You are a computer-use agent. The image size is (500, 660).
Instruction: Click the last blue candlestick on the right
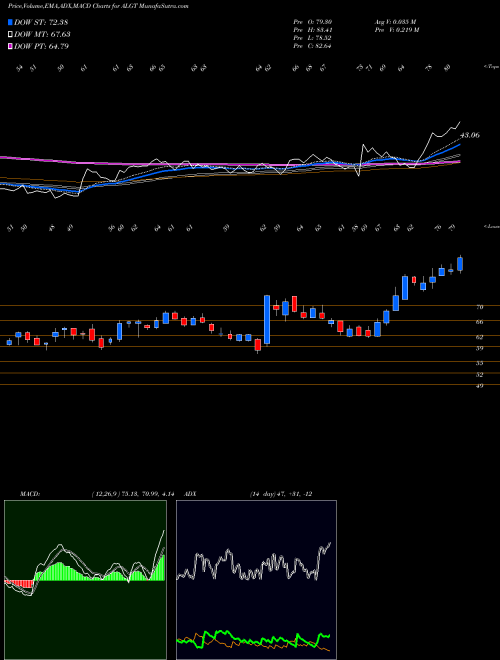pyautogui.click(x=460, y=264)
